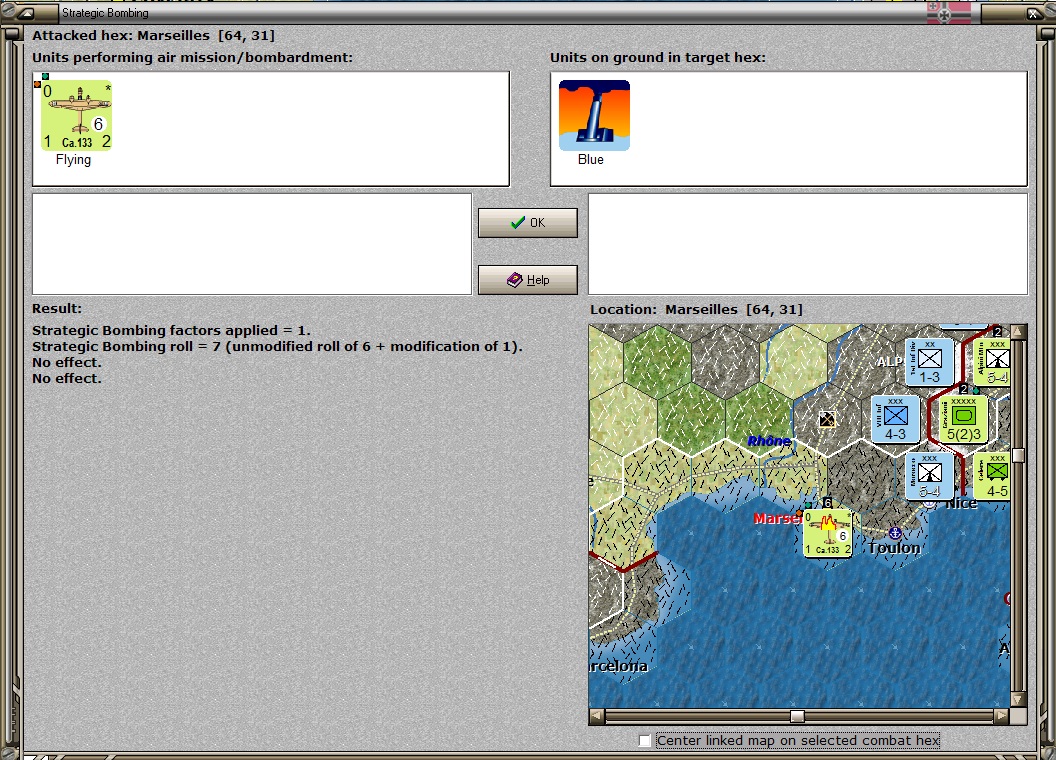
Task: Click 'Strategic Bombing factors applied = 1.' line
Action: (x=171, y=330)
